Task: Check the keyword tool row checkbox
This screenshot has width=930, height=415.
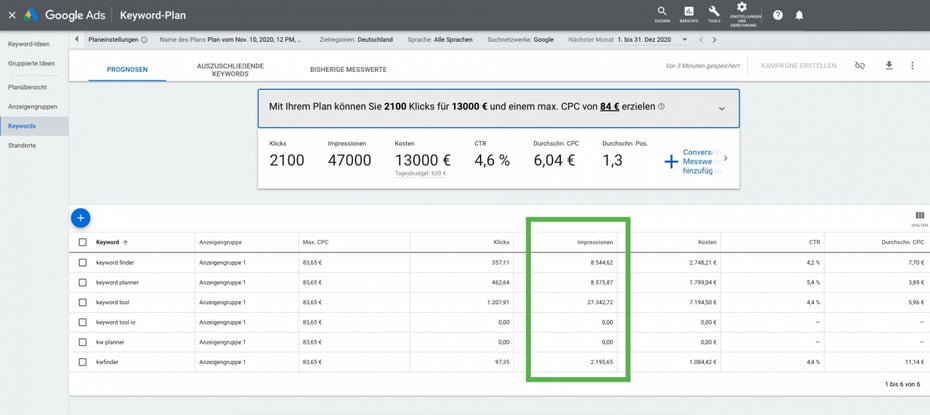Action: tap(82, 302)
